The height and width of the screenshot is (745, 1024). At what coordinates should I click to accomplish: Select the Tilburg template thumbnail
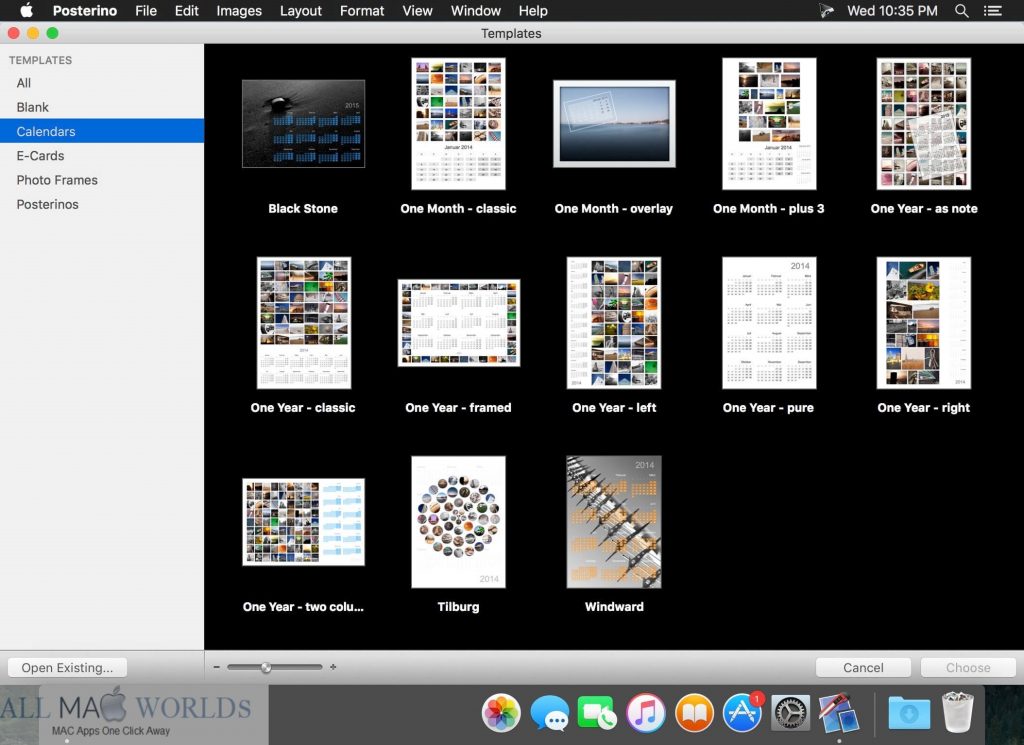point(458,522)
